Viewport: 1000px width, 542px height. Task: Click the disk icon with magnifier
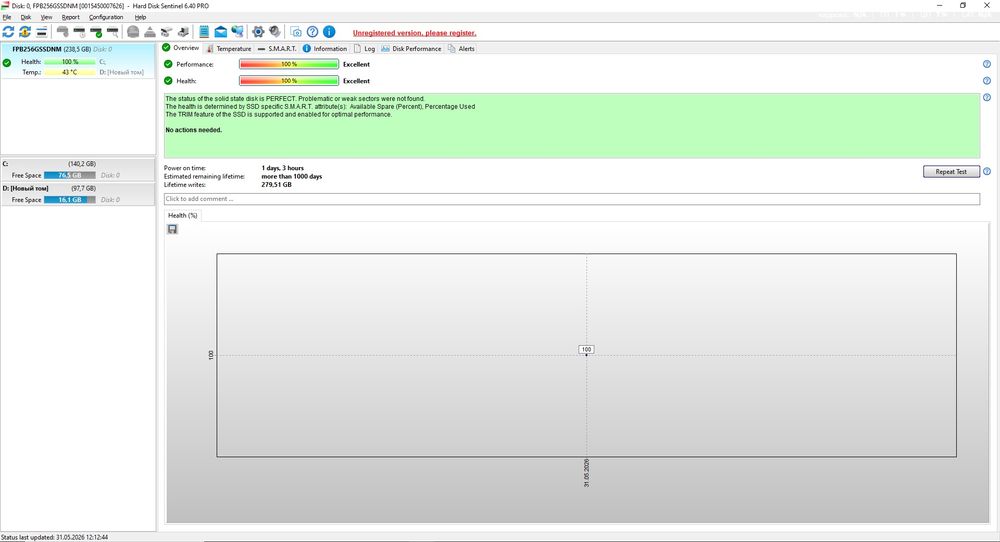(x=112, y=31)
